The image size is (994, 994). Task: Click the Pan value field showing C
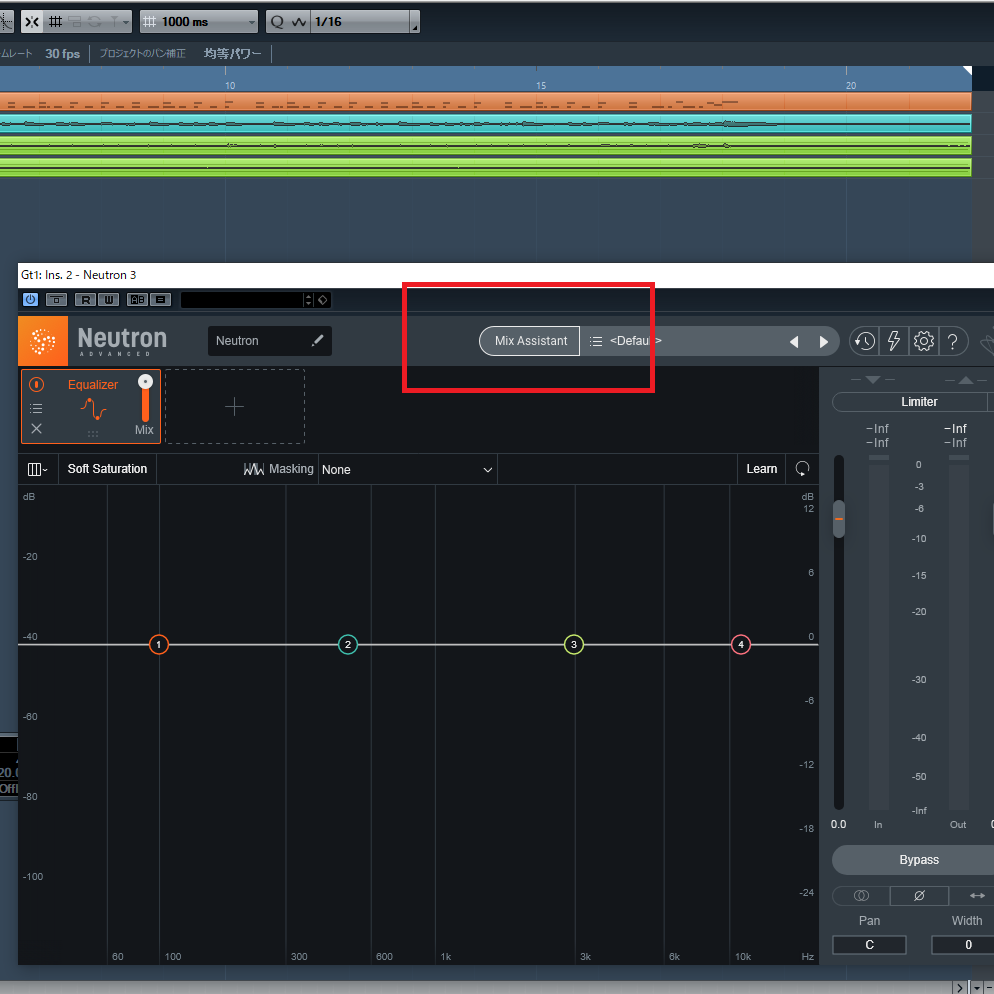[x=869, y=945]
